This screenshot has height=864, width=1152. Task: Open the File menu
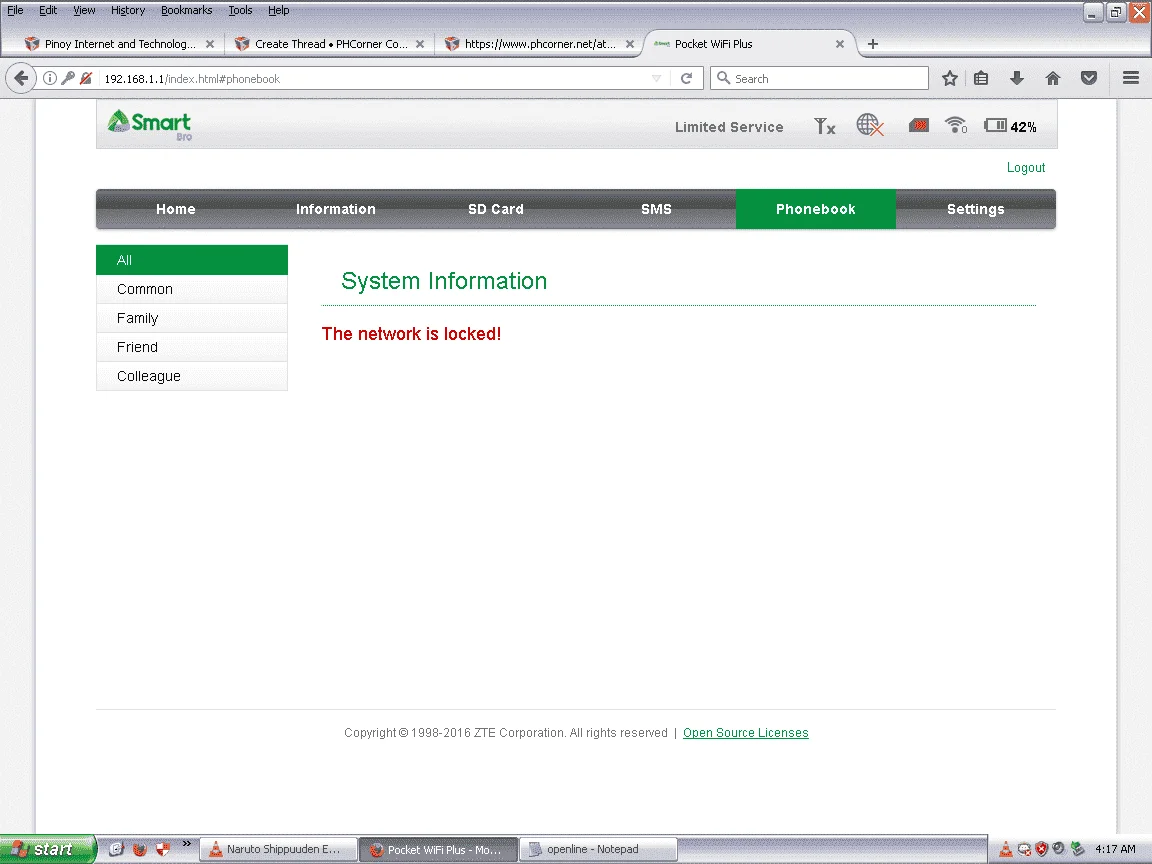(15, 10)
